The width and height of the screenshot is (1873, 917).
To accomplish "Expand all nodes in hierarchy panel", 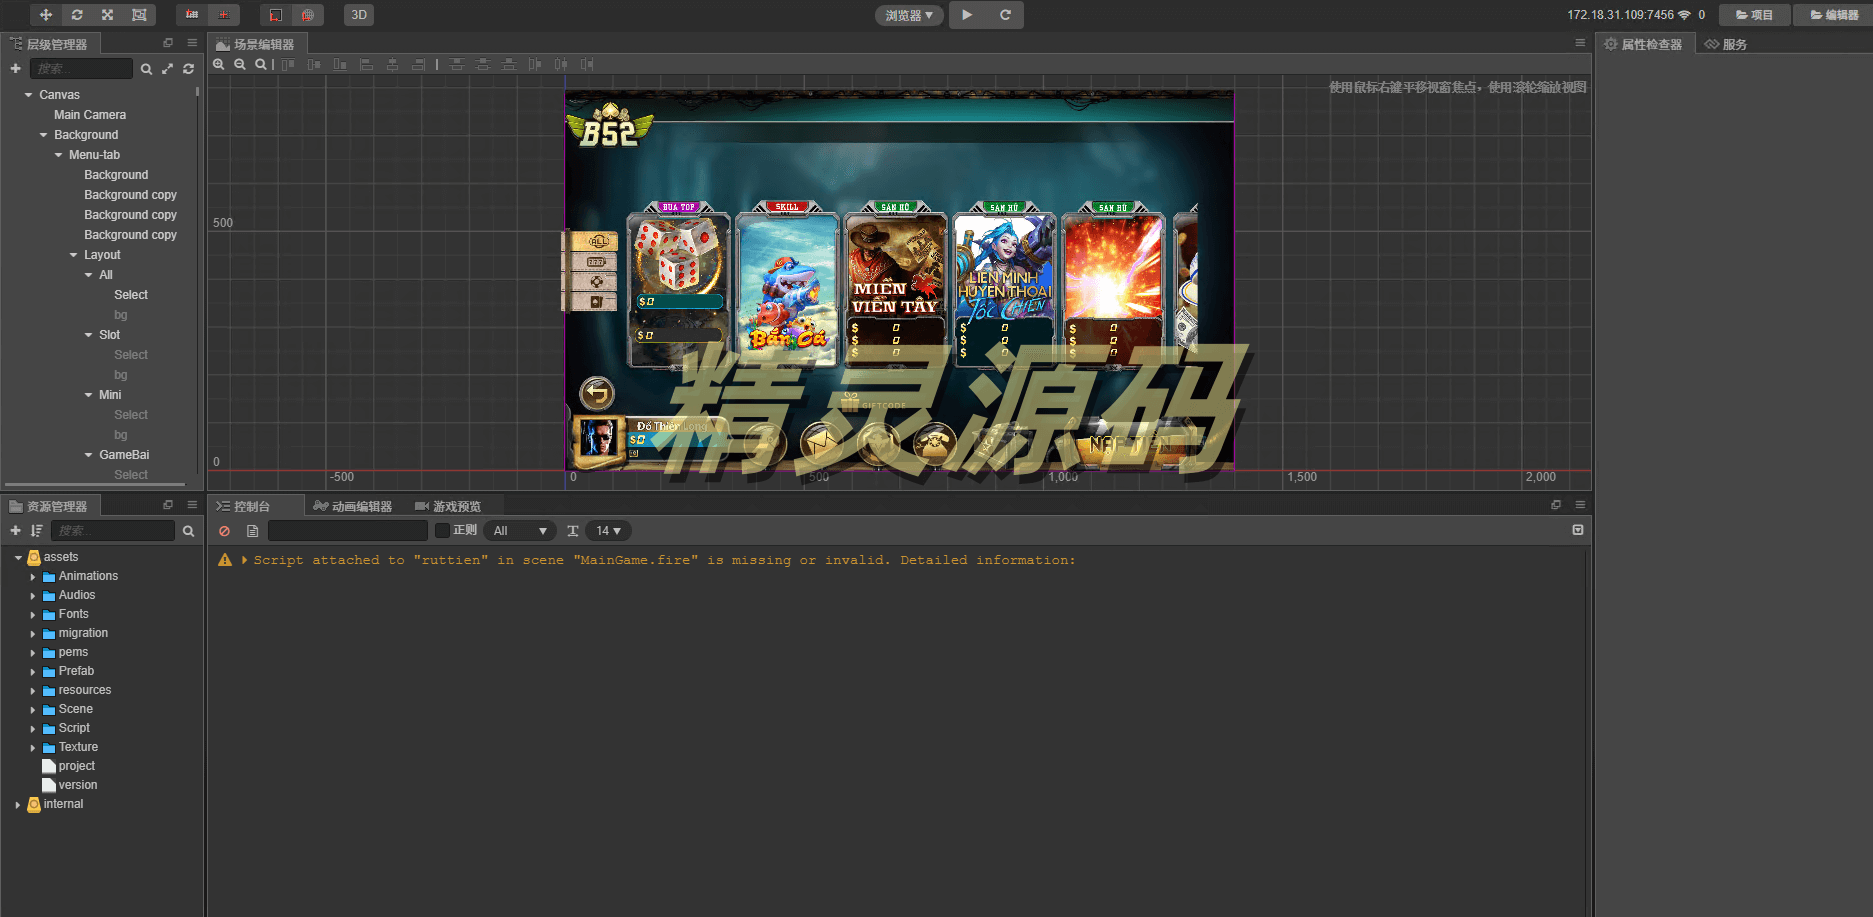I will (x=167, y=69).
